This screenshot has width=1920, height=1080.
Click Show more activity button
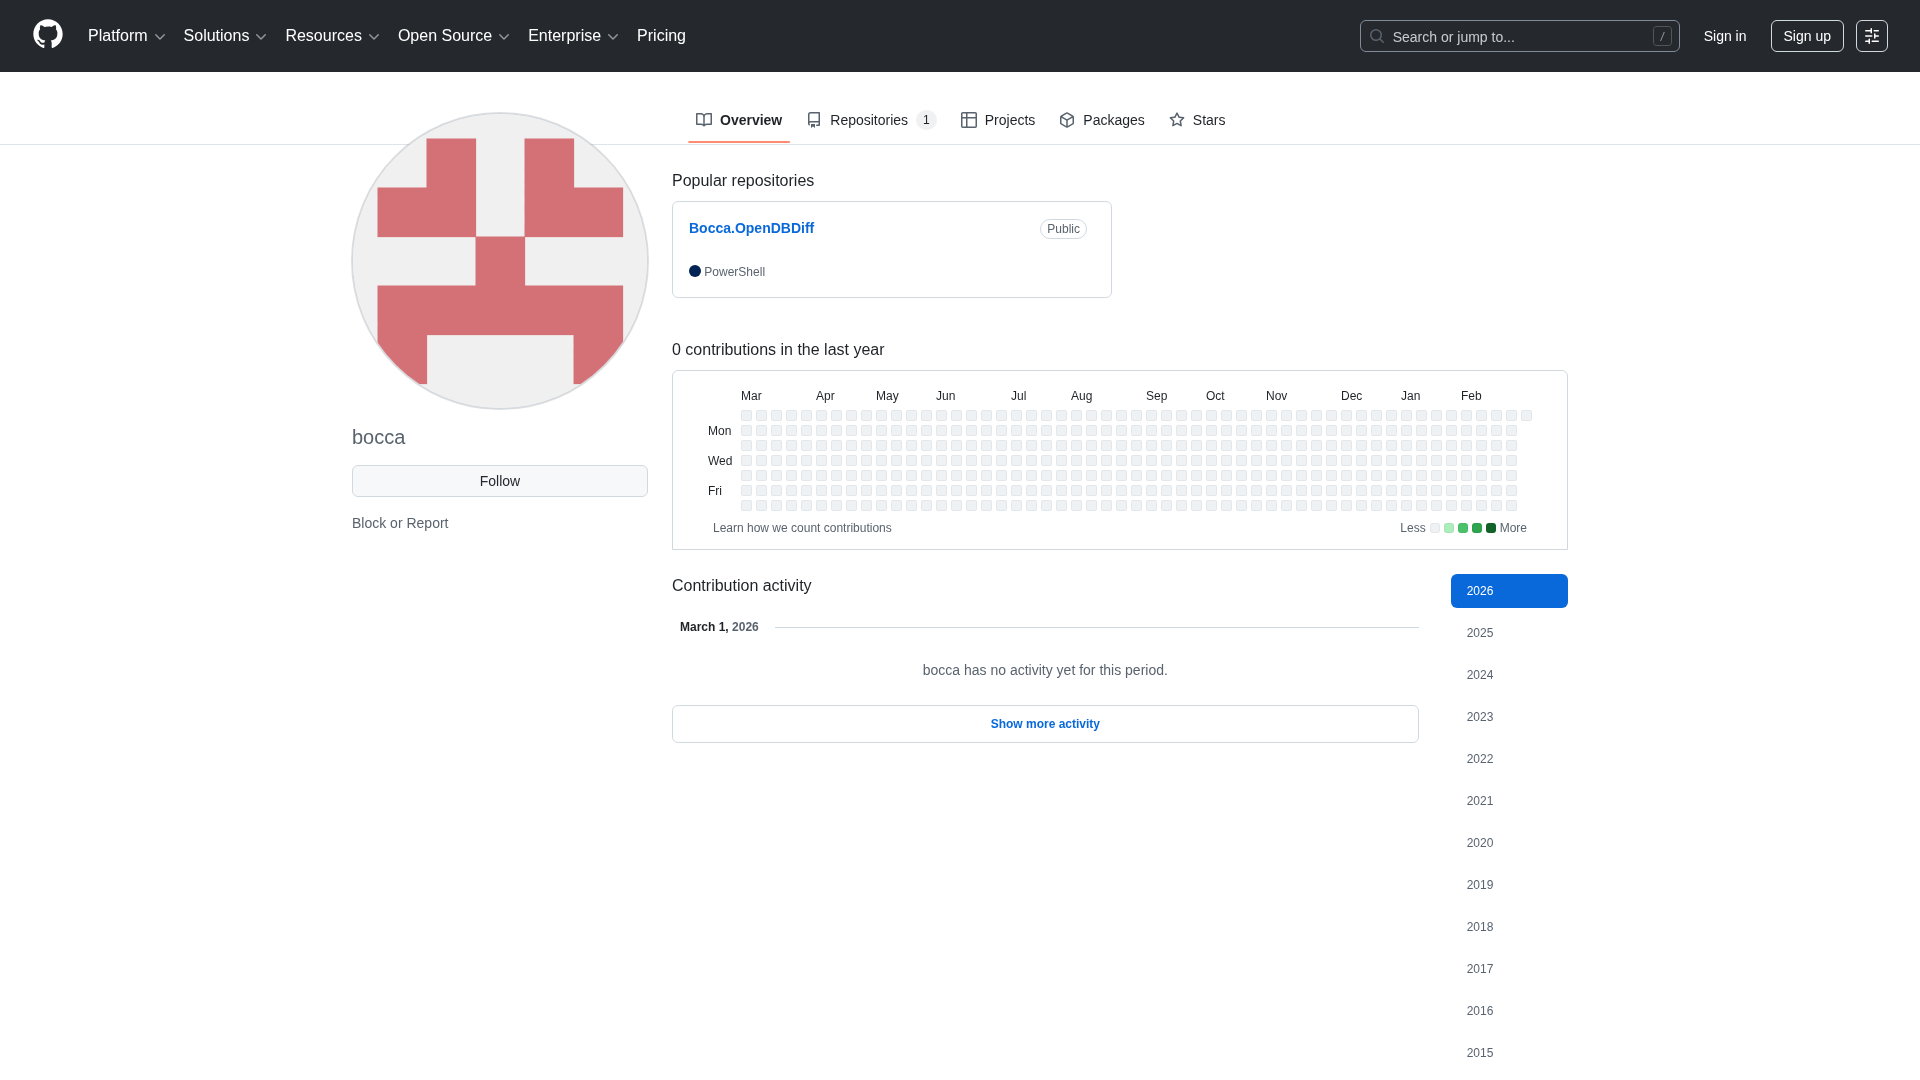tap(1044, 724)
